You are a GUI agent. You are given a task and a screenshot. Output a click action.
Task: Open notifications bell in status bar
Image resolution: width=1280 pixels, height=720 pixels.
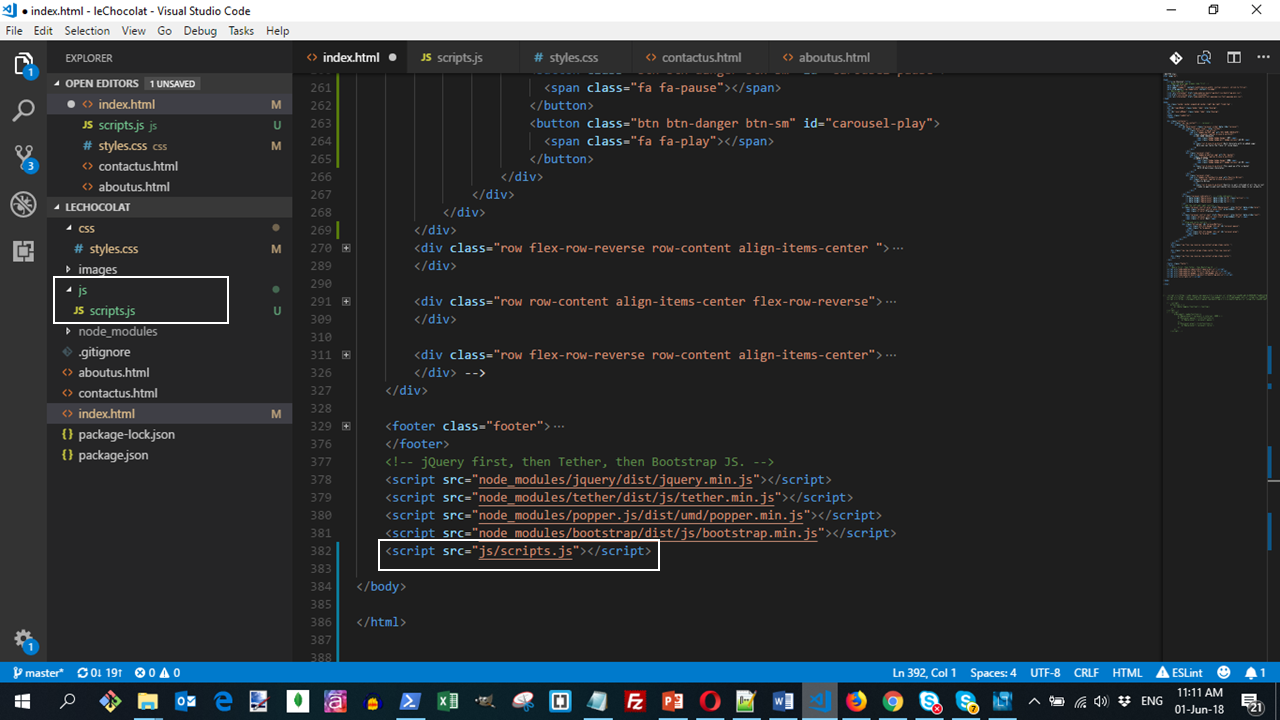coord(1255,673)
